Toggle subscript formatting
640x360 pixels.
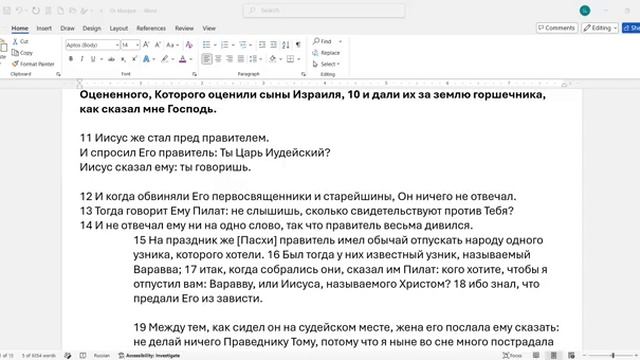point(123,59)
